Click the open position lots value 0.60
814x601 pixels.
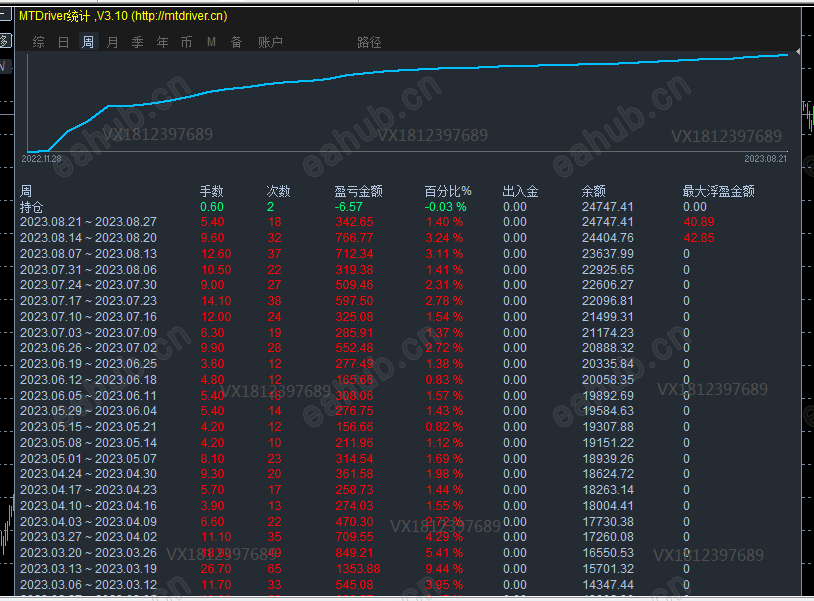(x=212, y=207)
